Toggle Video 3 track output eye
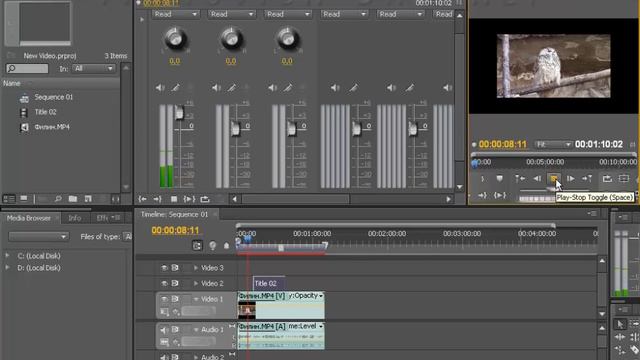Viewport: 640px width, 360px height. pyautogui.click(x=164, y=268)
